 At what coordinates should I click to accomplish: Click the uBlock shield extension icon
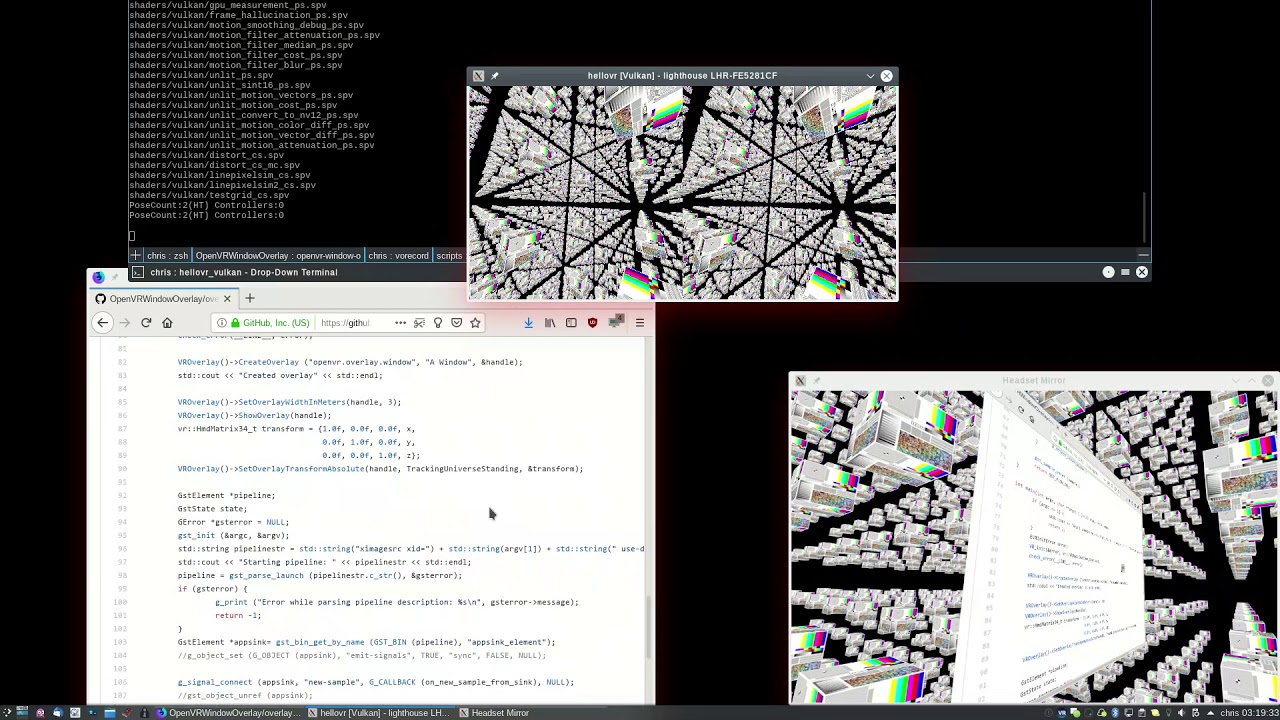(x=592, y=323)
